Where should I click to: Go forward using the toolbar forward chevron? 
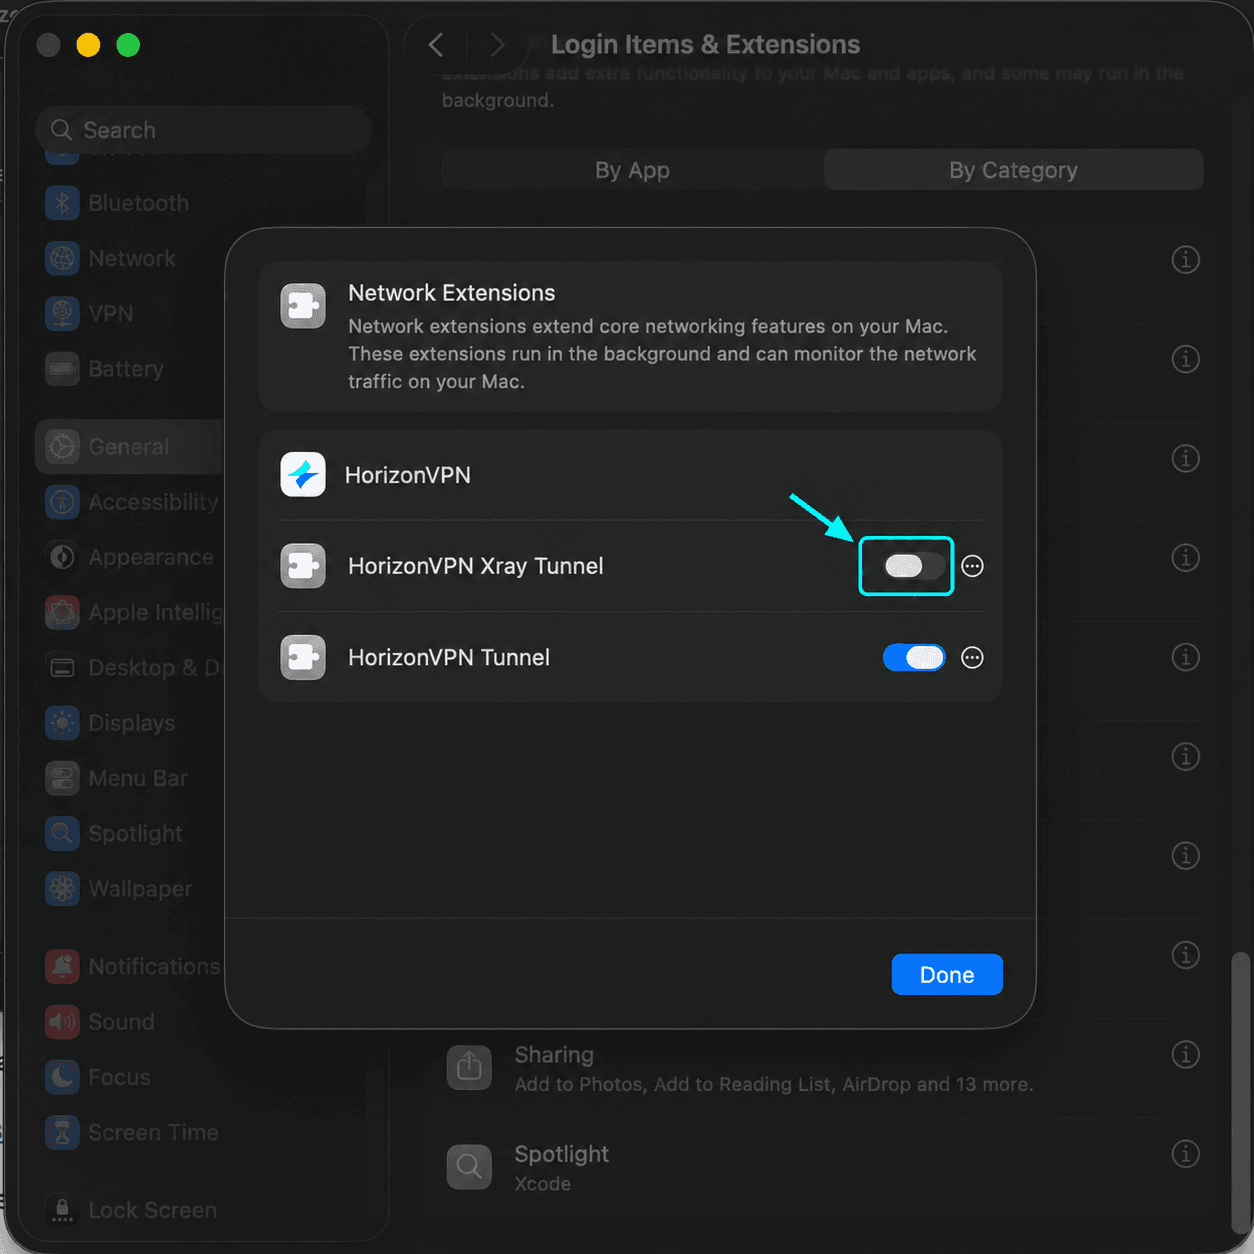click(497, 45)
